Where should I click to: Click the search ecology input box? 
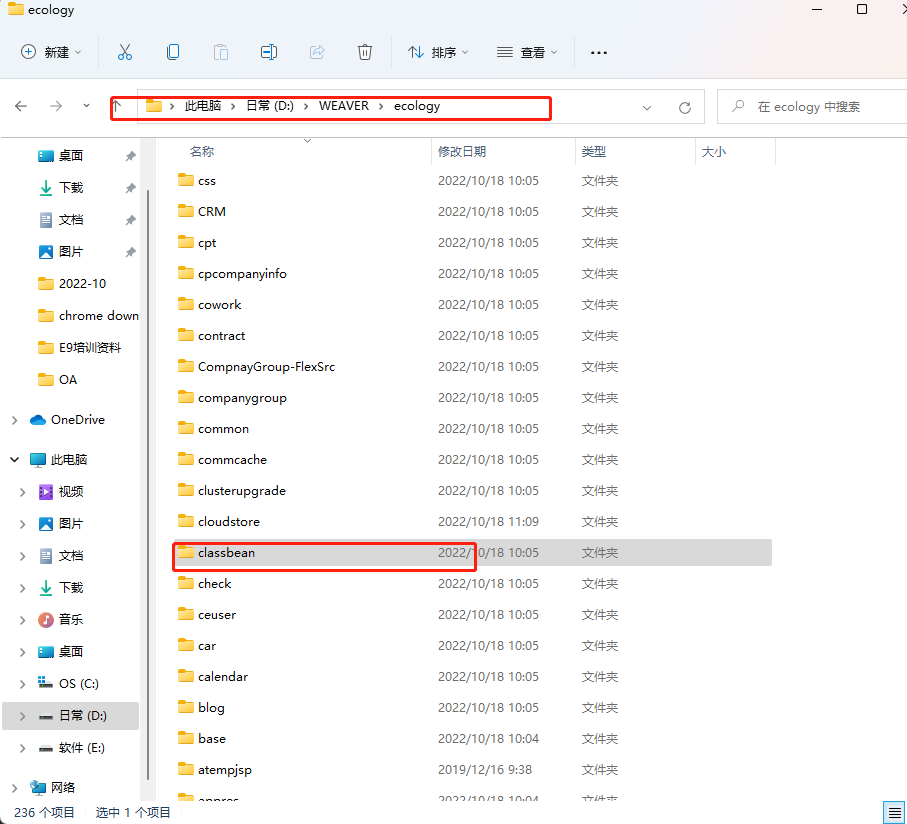tap(815, 107)
